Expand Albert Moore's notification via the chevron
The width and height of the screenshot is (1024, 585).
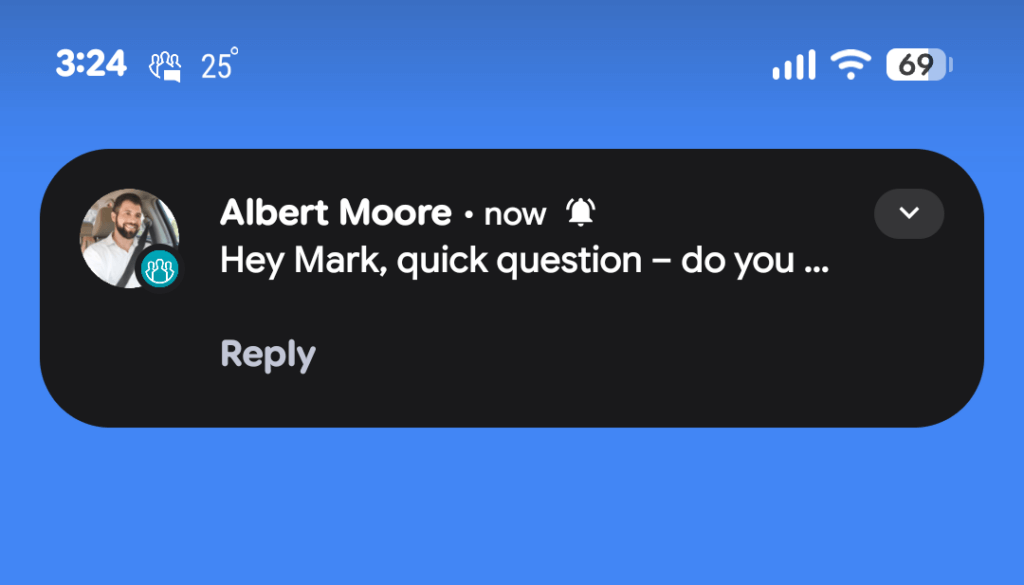point(908,213)
